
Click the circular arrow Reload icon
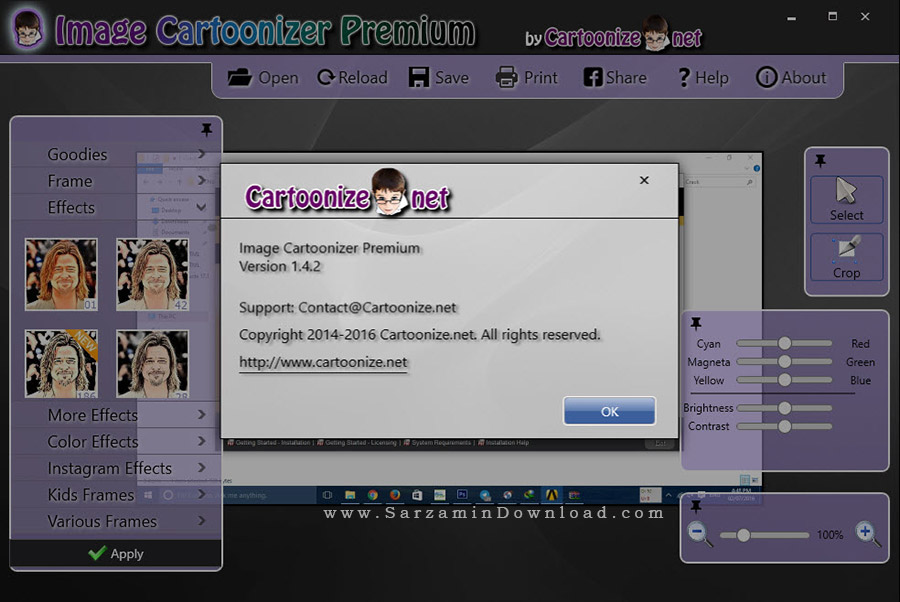[x=326, y=77]
